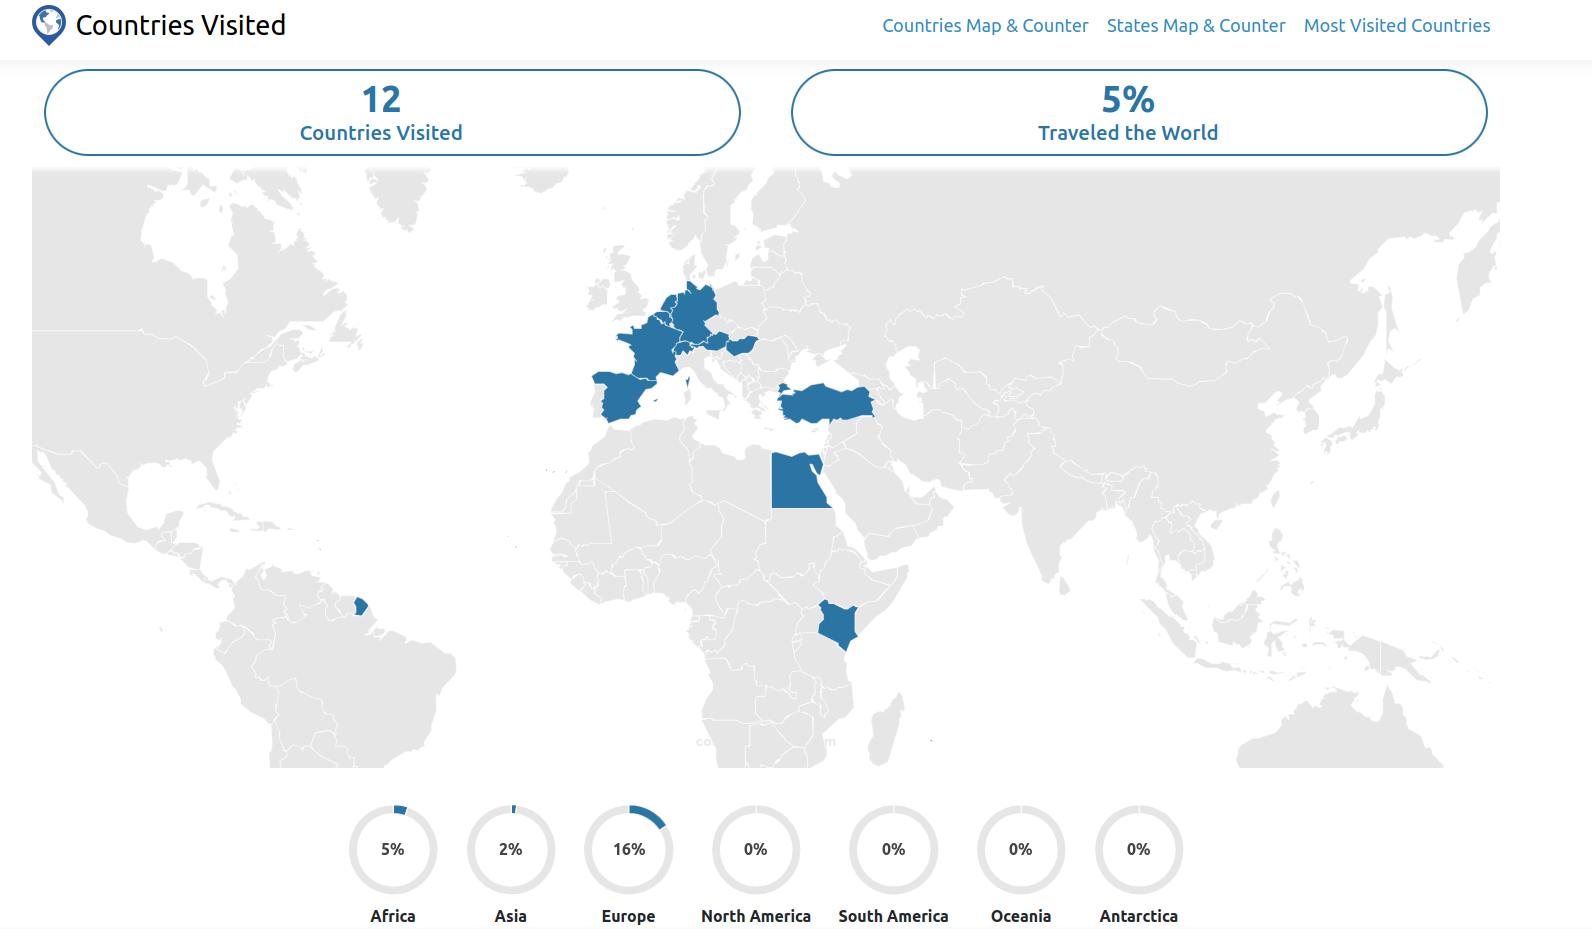Click the 12 Countries Visited counter box
Screen dimensions: 1592x929
(392, 112)
